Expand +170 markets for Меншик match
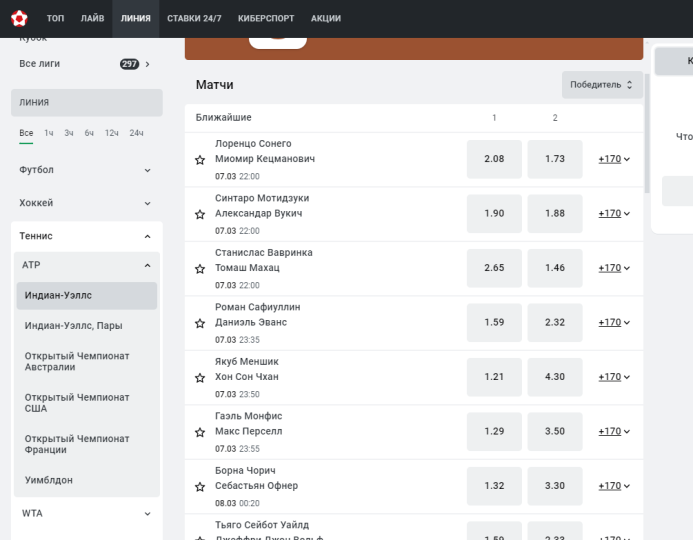Viewport: 693px width, 540px height. click(614, 377)
